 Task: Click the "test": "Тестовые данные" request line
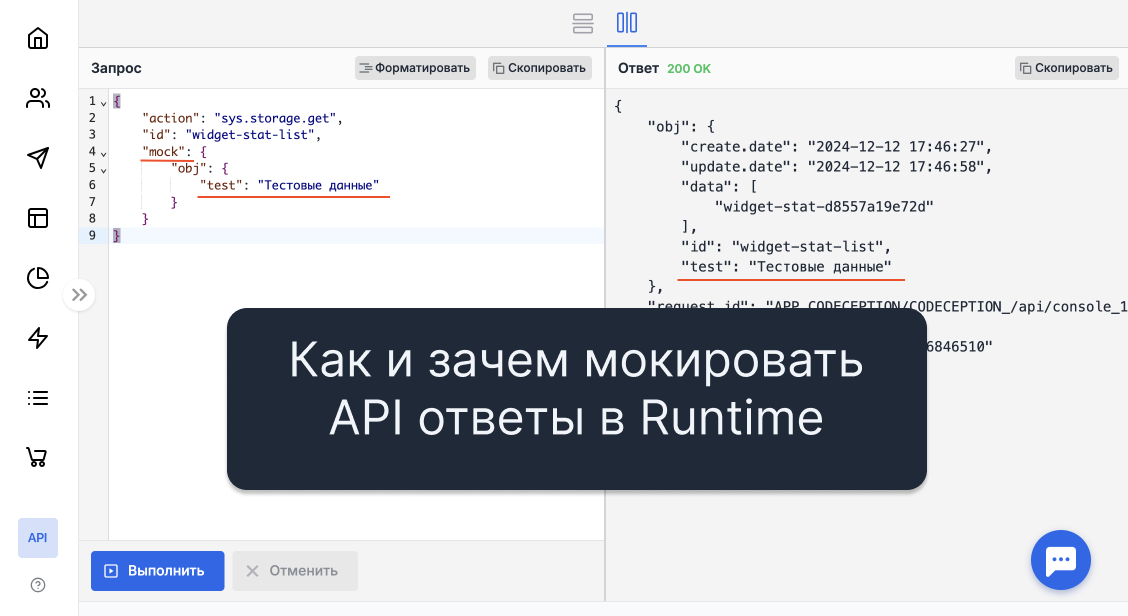[289, 185]
